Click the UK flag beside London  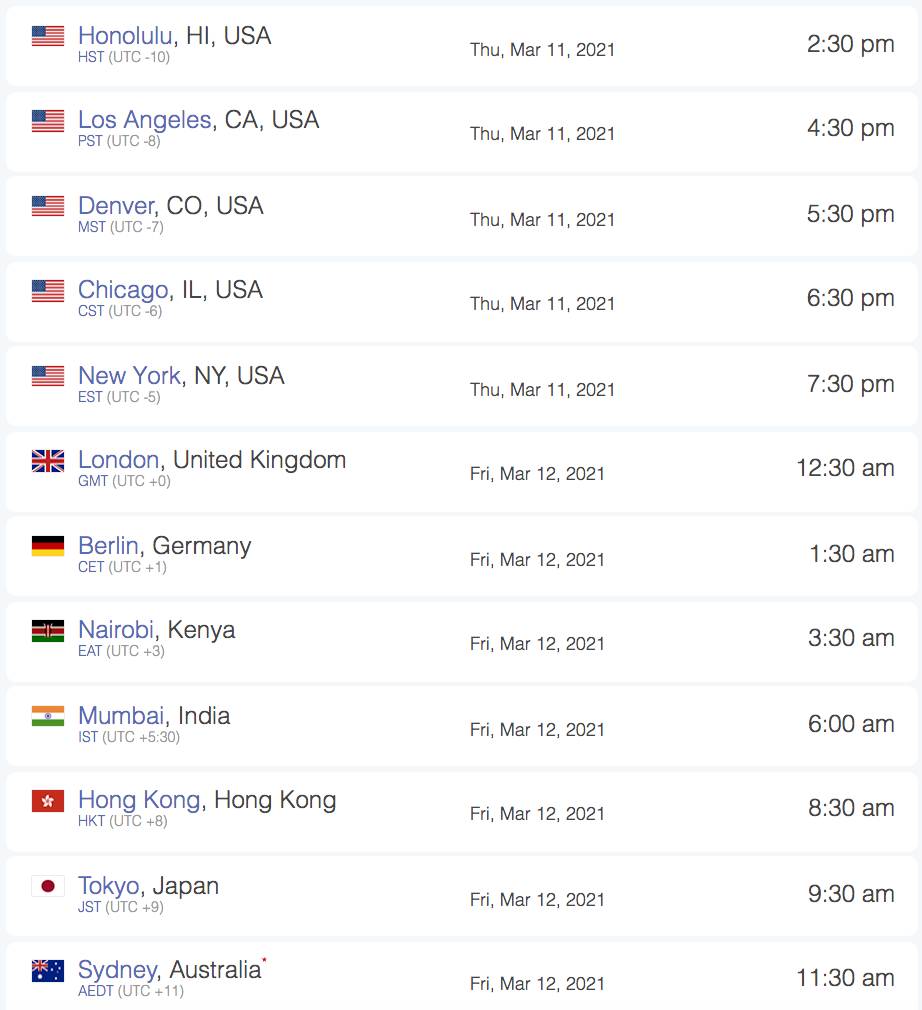pyautogui.click(x=48, y=461)
